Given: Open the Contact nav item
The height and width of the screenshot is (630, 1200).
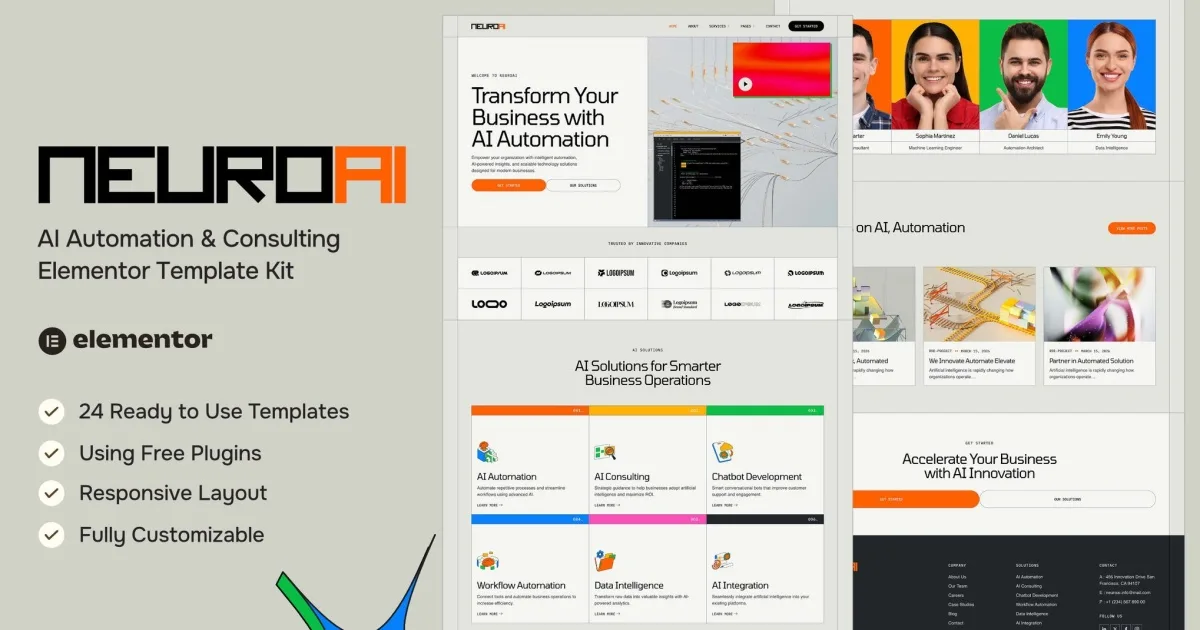Looking at the screenshot, I should tap(773, 26).
